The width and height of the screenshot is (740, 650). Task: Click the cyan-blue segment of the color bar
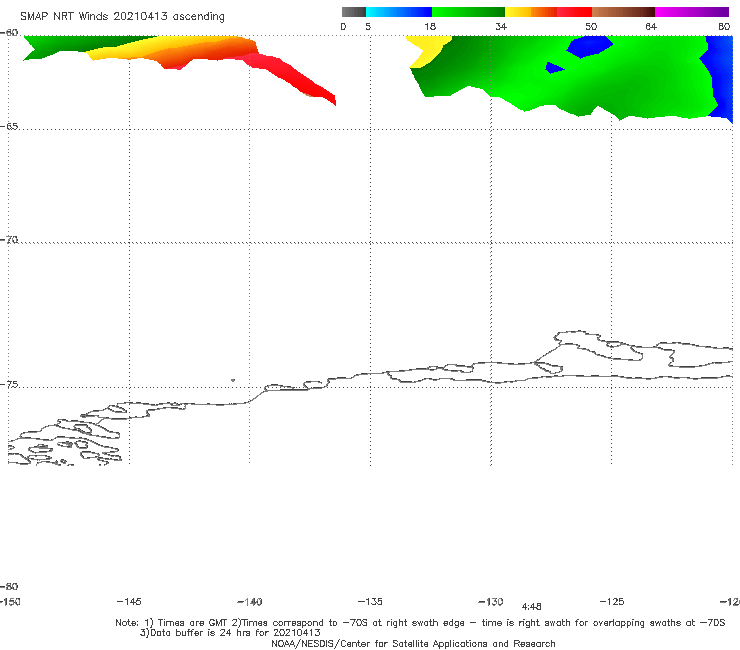pyautogui.click(x=399, y=12)
